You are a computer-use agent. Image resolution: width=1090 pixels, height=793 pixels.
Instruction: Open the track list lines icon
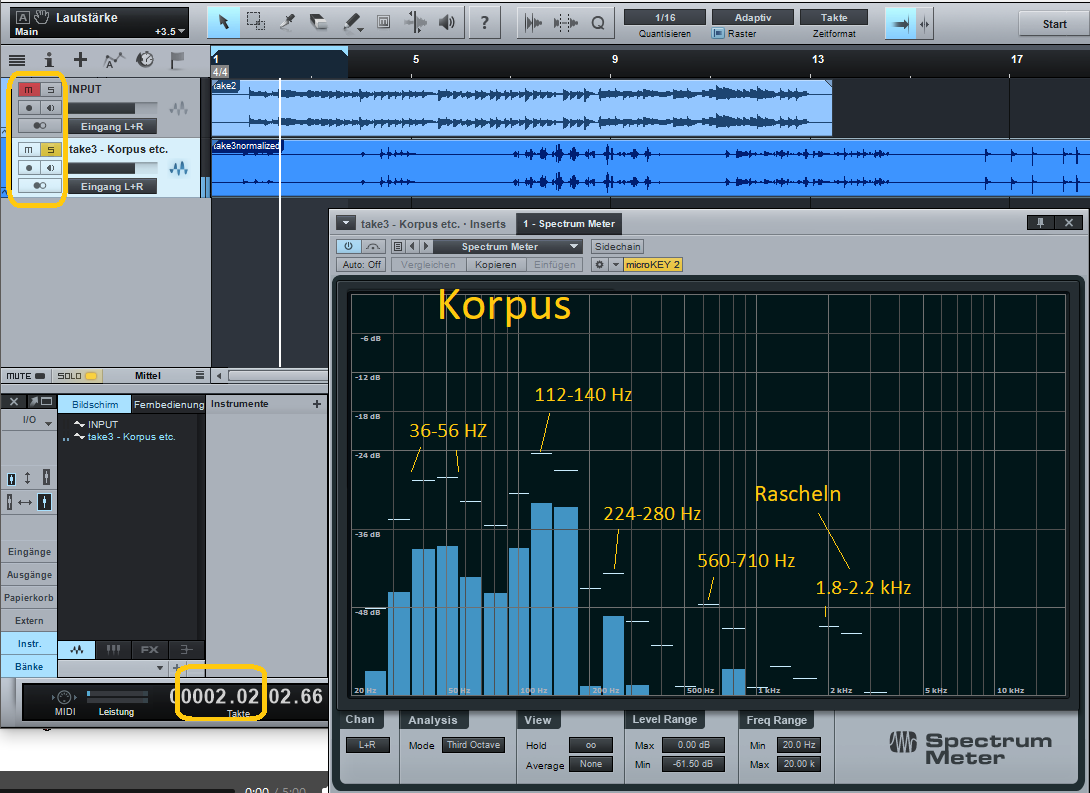(17, 60)
